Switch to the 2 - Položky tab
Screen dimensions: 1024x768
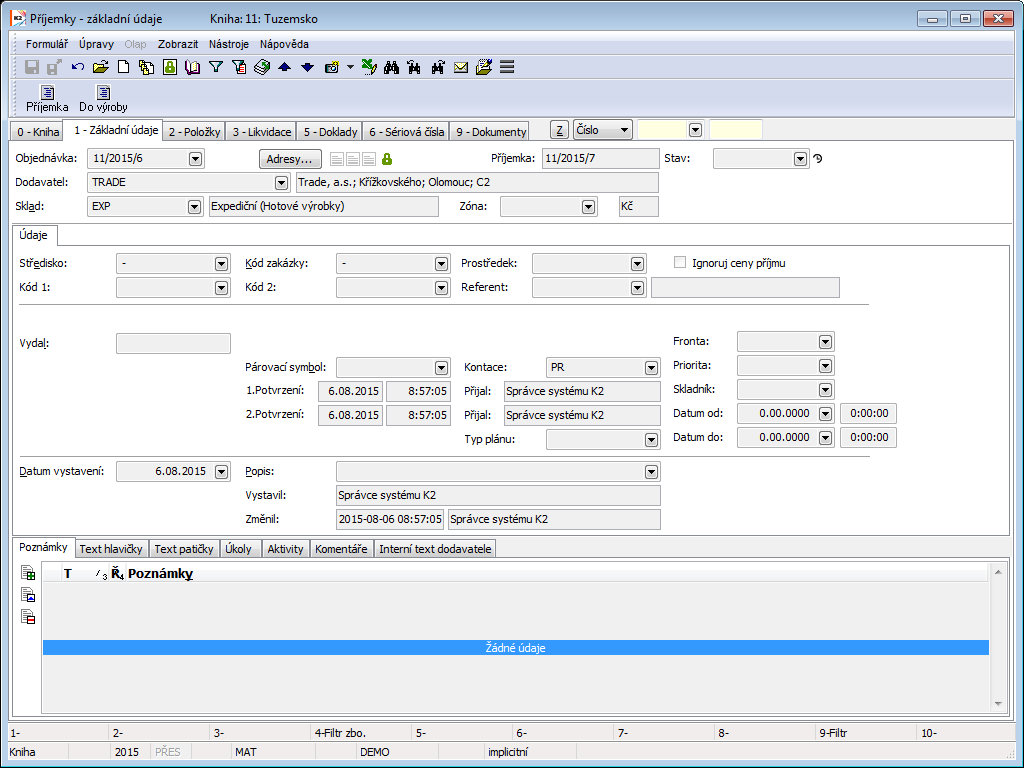194,132
